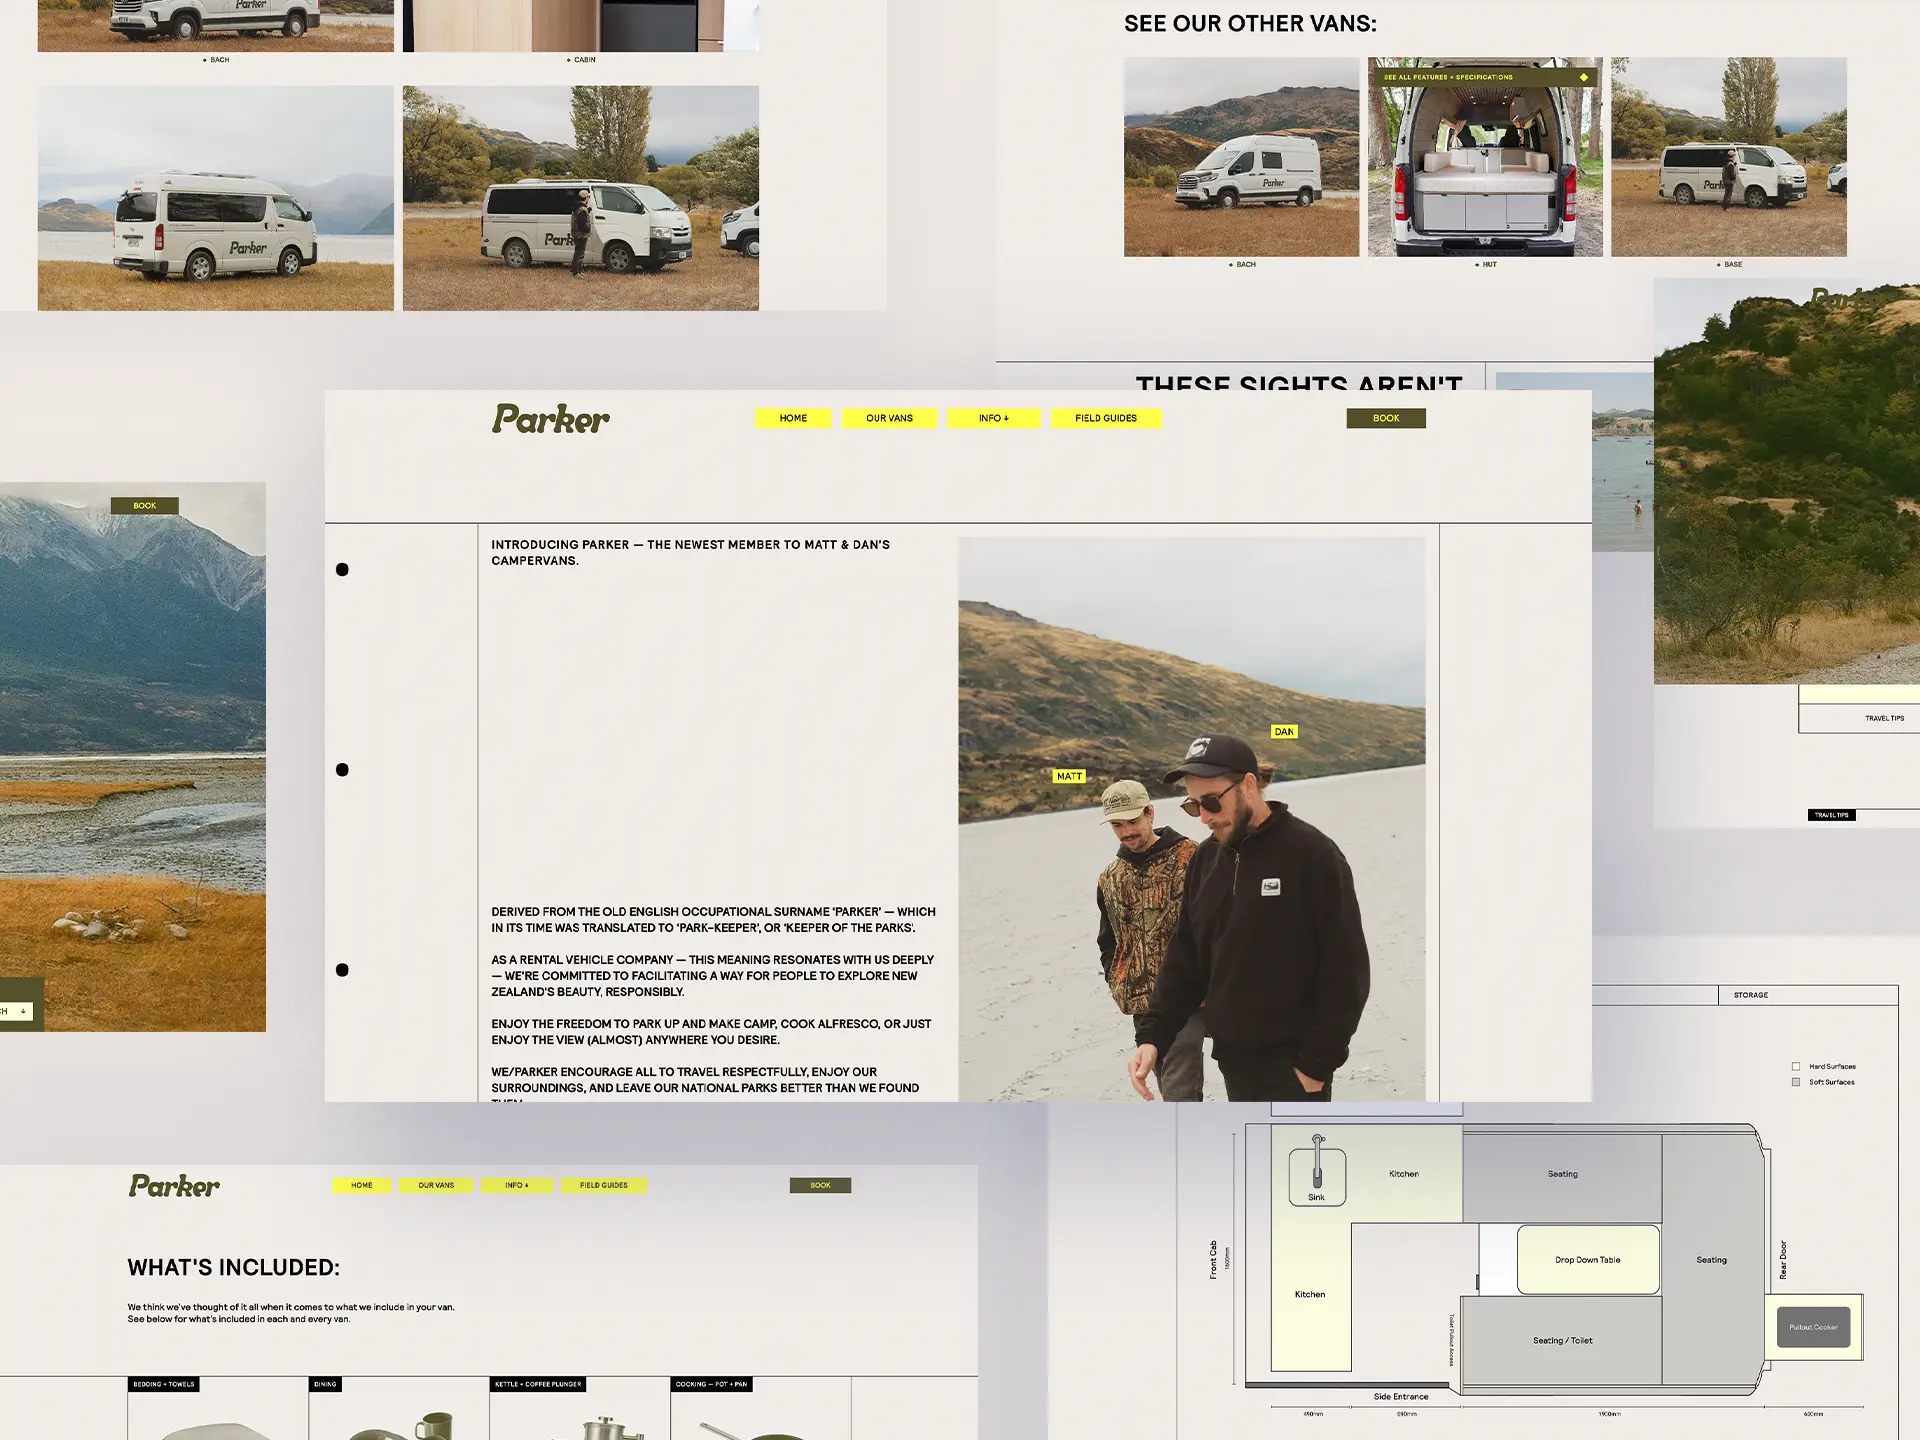
Task: Select HOME in the bottom-left page navigation
Action: [362, 1185]
